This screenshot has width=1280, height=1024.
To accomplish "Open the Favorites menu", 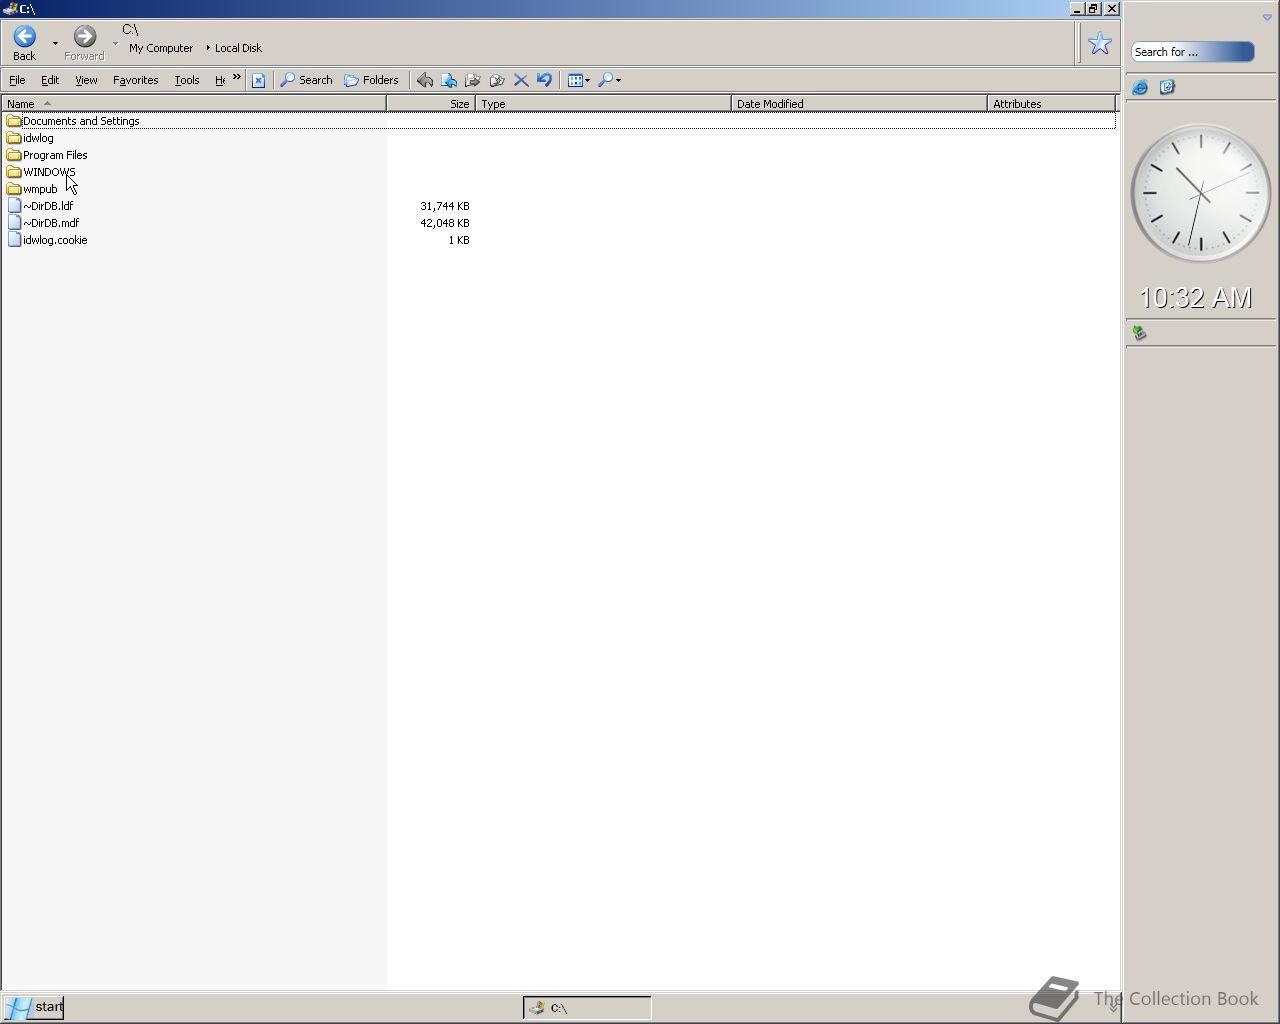I will coord(135,80).
